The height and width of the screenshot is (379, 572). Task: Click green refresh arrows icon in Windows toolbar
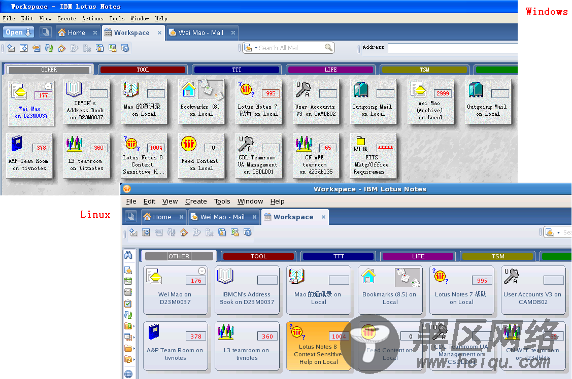[x=49, y=48]
